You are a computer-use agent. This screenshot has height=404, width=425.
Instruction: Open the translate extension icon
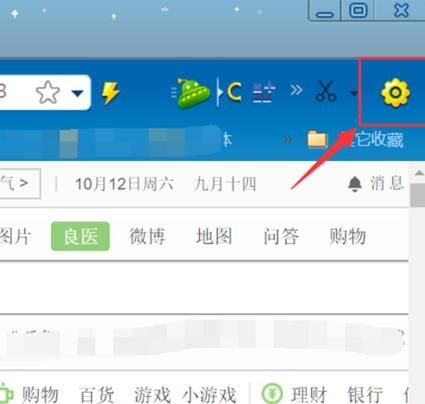click(264, 92)
